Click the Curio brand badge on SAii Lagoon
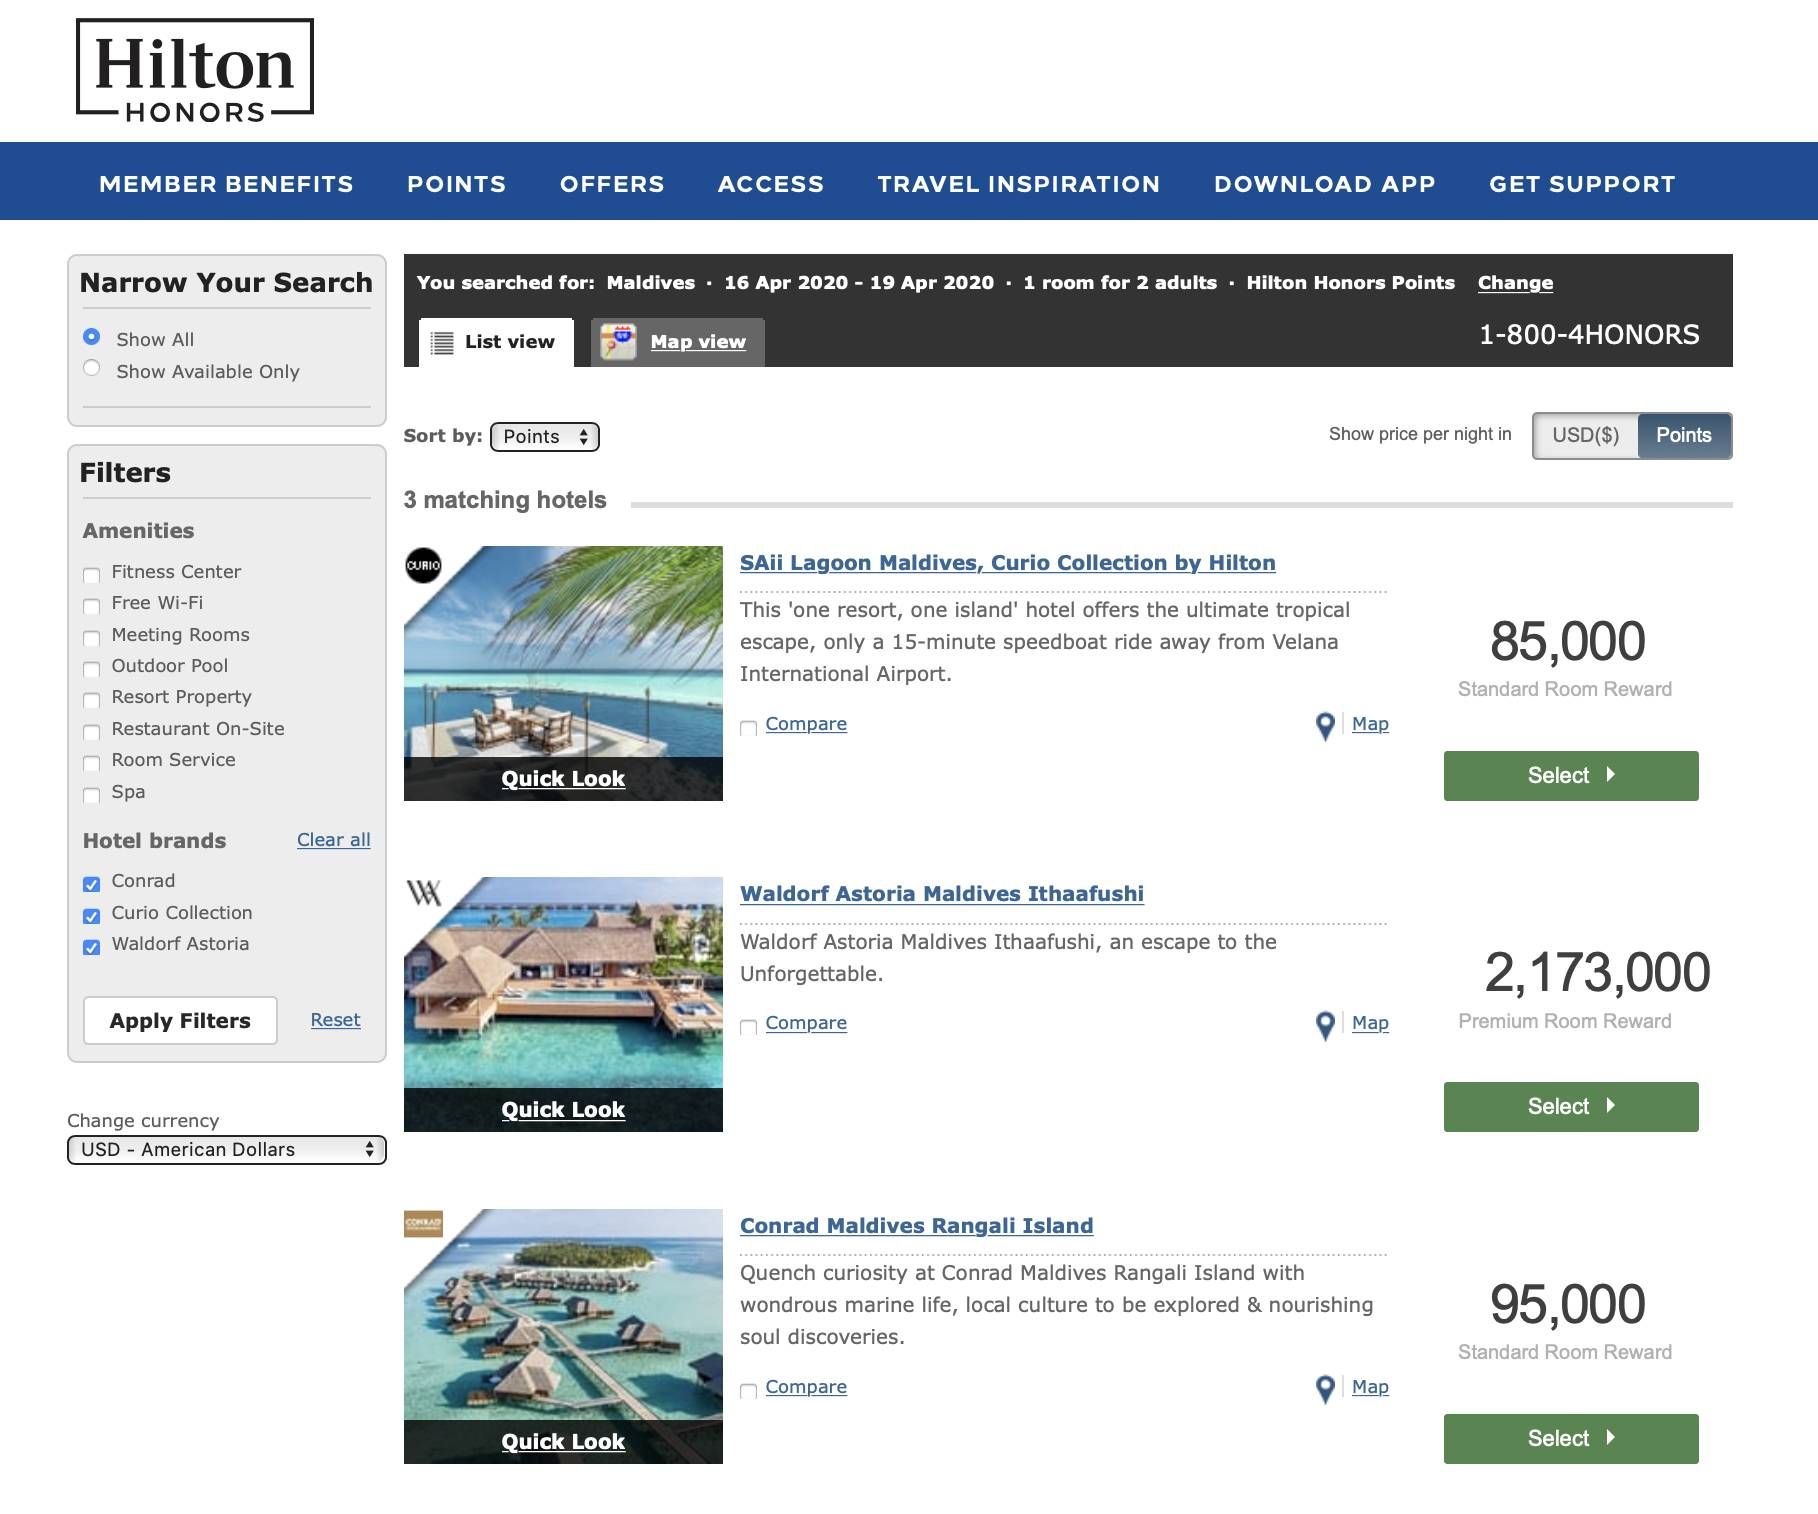 [x=423, y=565]
